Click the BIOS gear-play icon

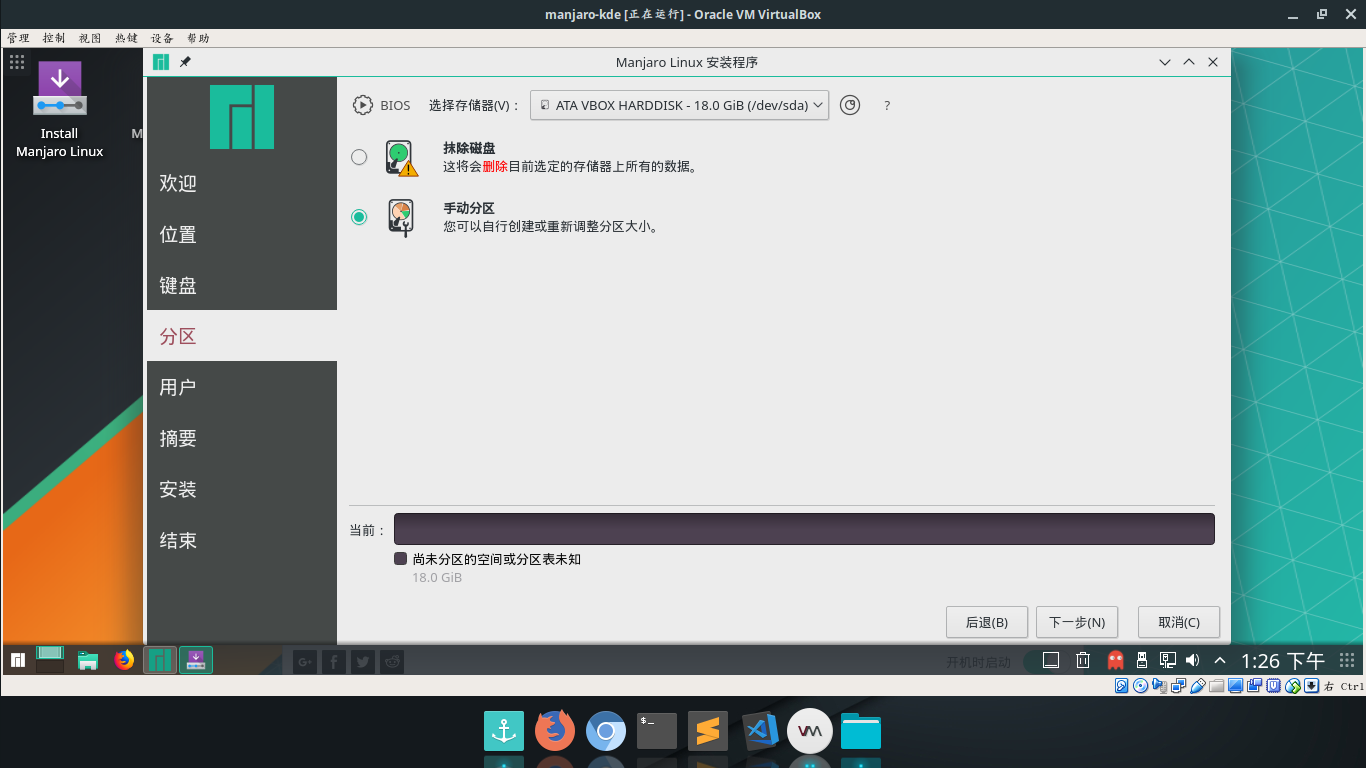tap(361, 105)
